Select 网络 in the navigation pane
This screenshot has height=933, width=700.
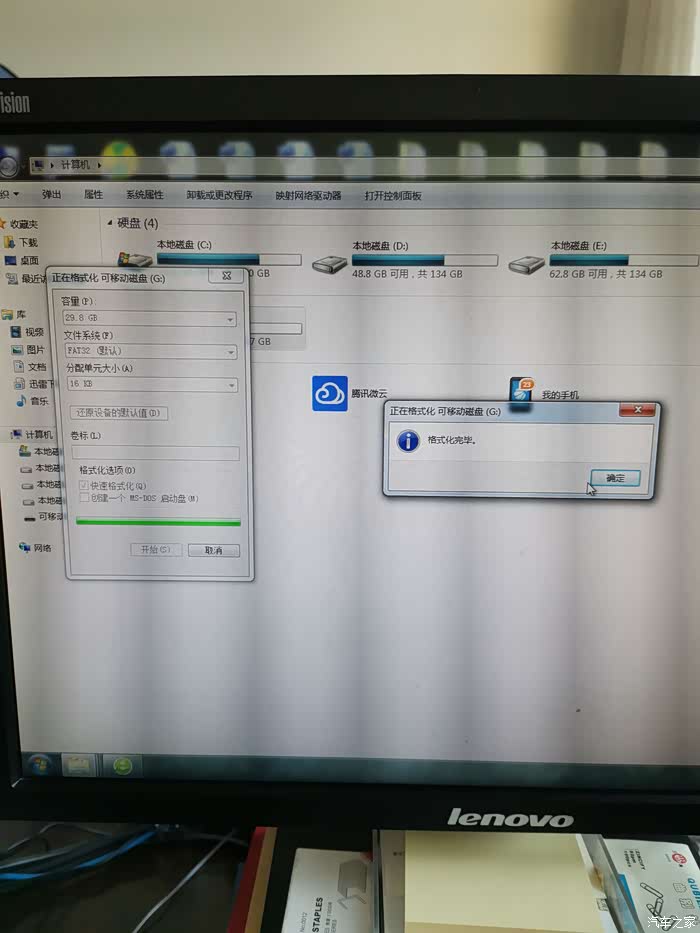tap(42, 548)
